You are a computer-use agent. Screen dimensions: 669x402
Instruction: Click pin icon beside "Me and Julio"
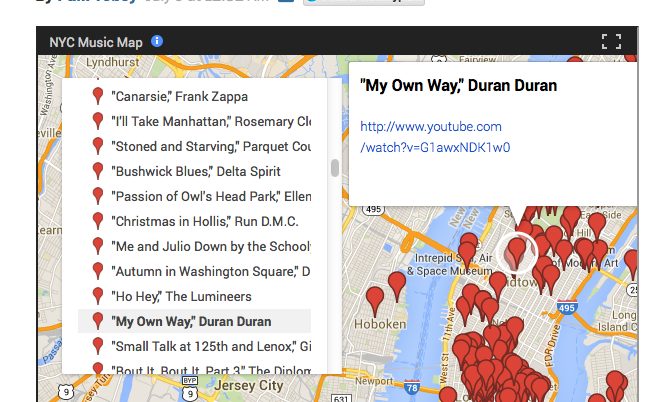pos(98,246)
